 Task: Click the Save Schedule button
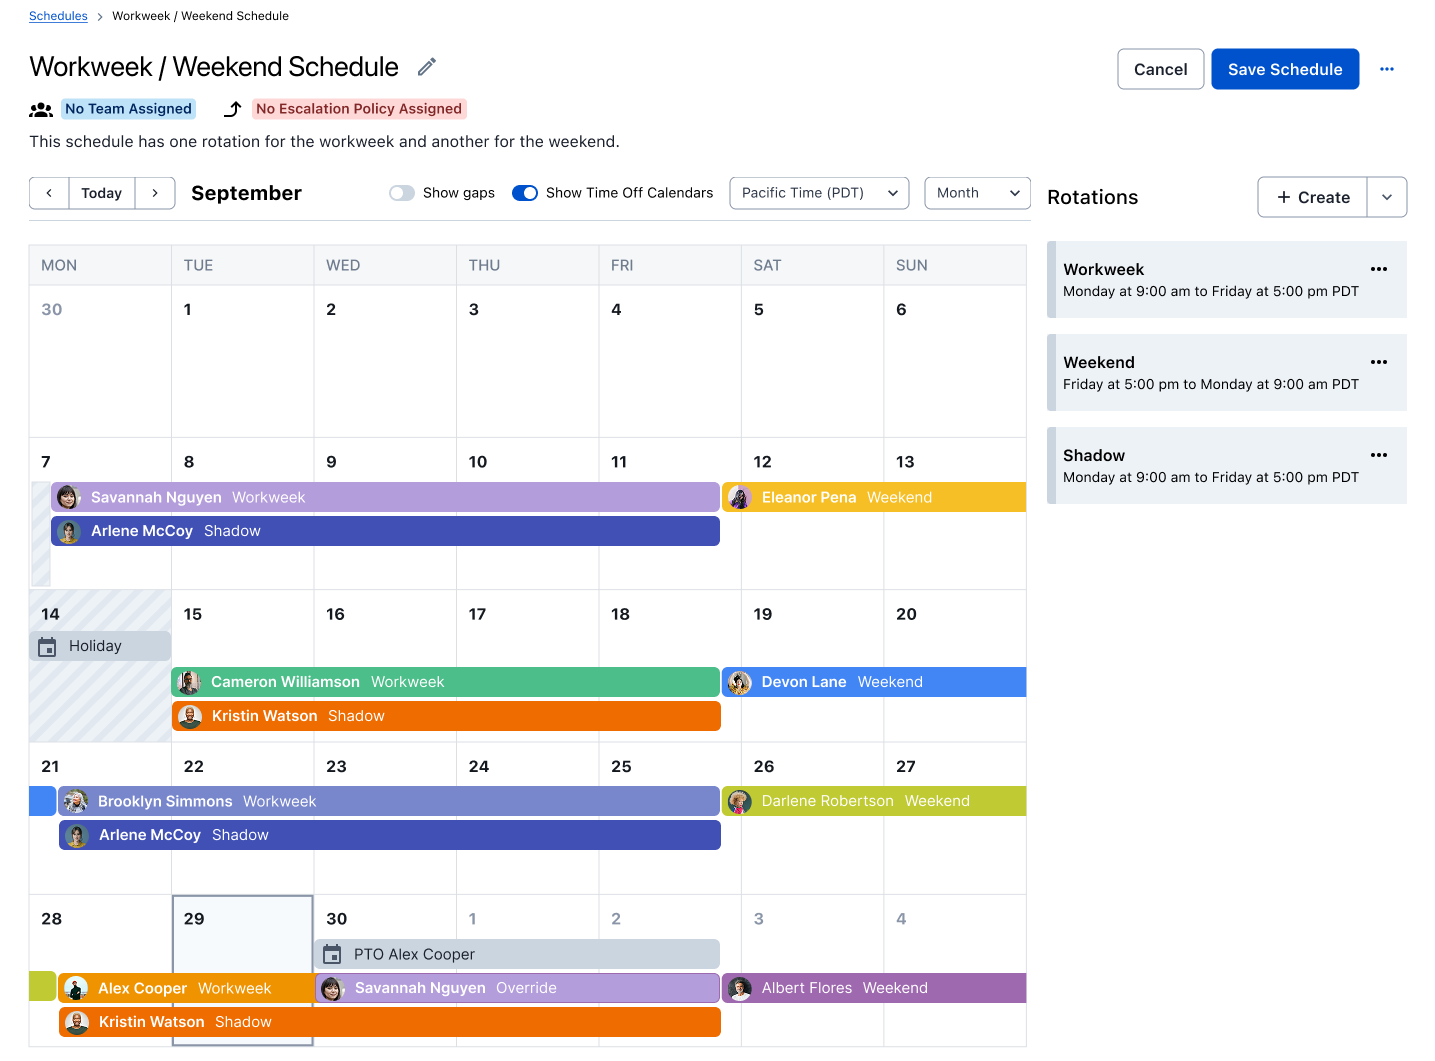(x=1284, y=69)
